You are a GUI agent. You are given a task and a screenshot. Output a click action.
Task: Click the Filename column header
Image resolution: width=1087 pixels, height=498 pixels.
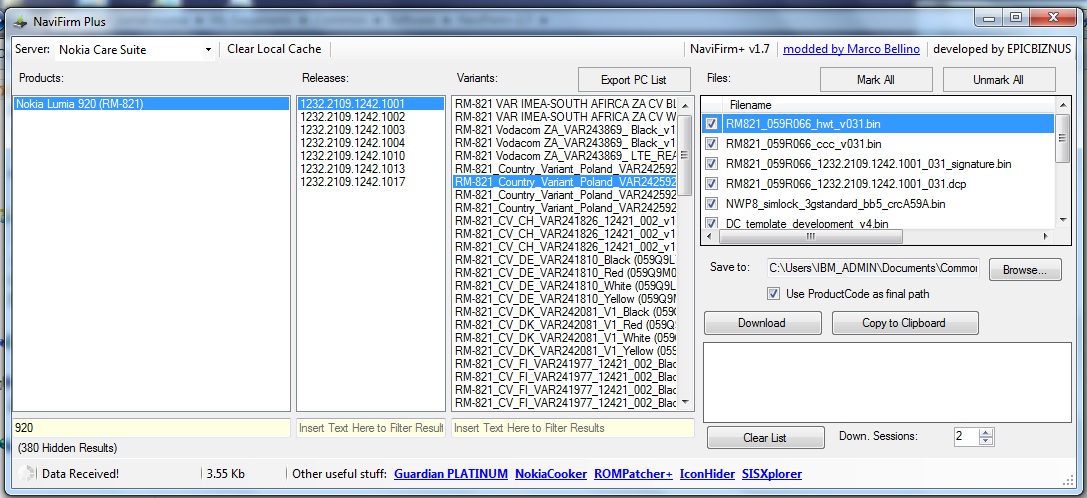[x=889, y=105]
